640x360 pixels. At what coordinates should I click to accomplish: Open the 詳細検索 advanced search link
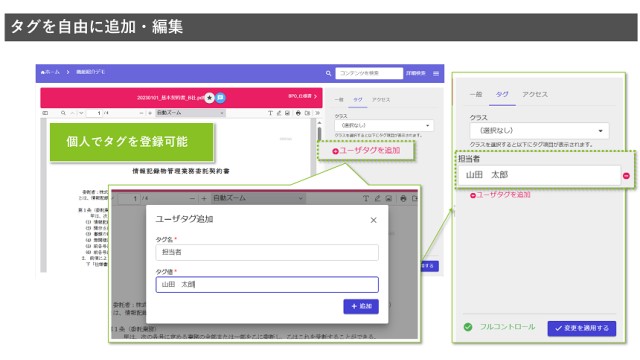(416, 73)
